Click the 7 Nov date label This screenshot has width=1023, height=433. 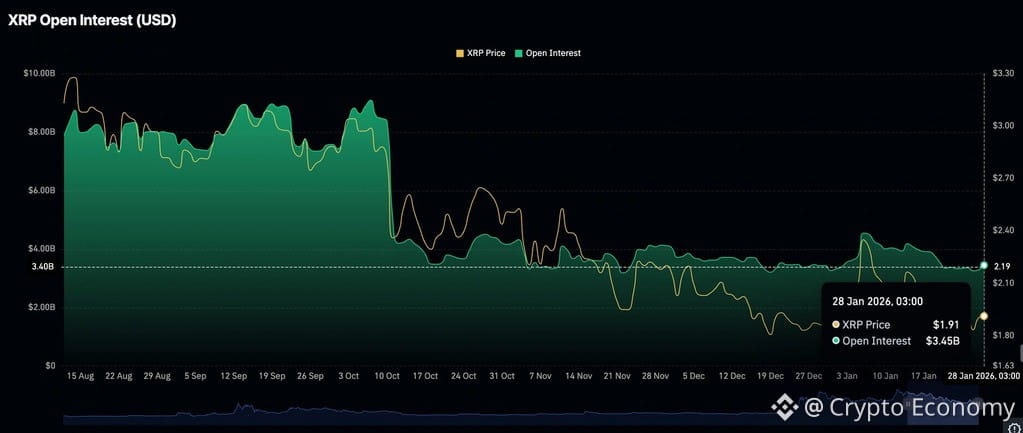tap(540, 377)
